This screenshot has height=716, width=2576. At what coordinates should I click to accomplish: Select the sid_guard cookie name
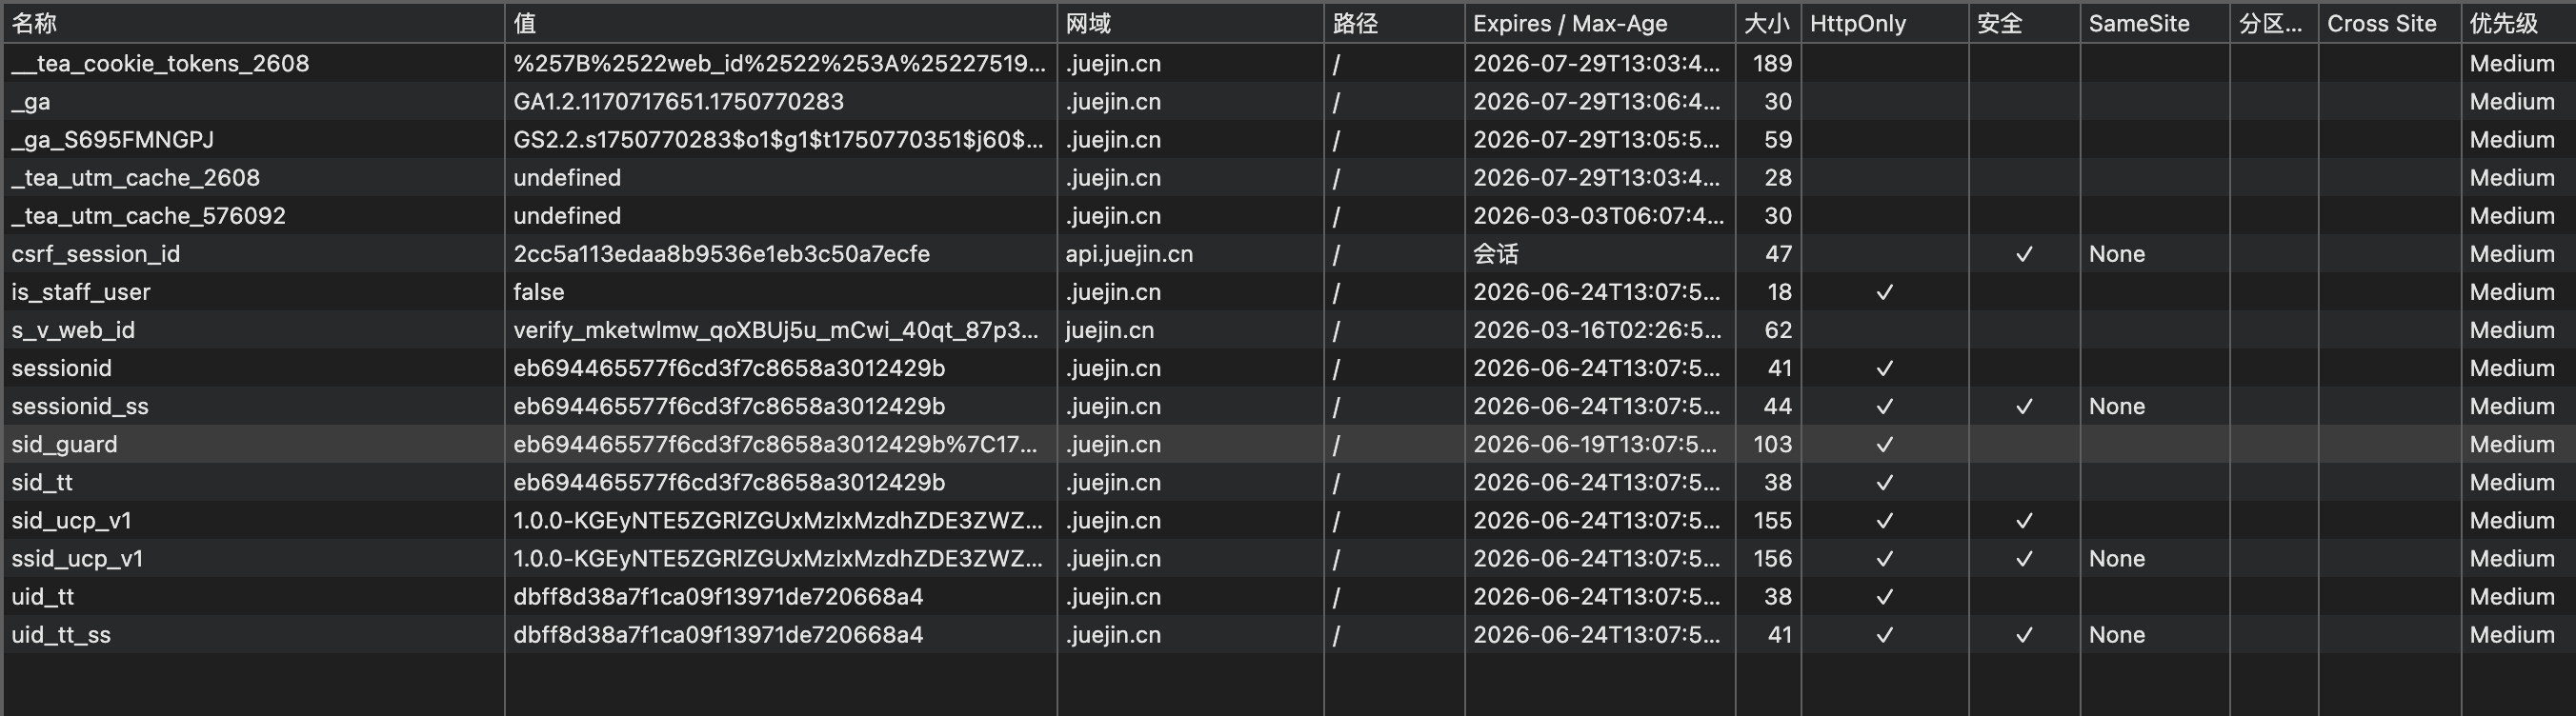[x=64, y=444]
